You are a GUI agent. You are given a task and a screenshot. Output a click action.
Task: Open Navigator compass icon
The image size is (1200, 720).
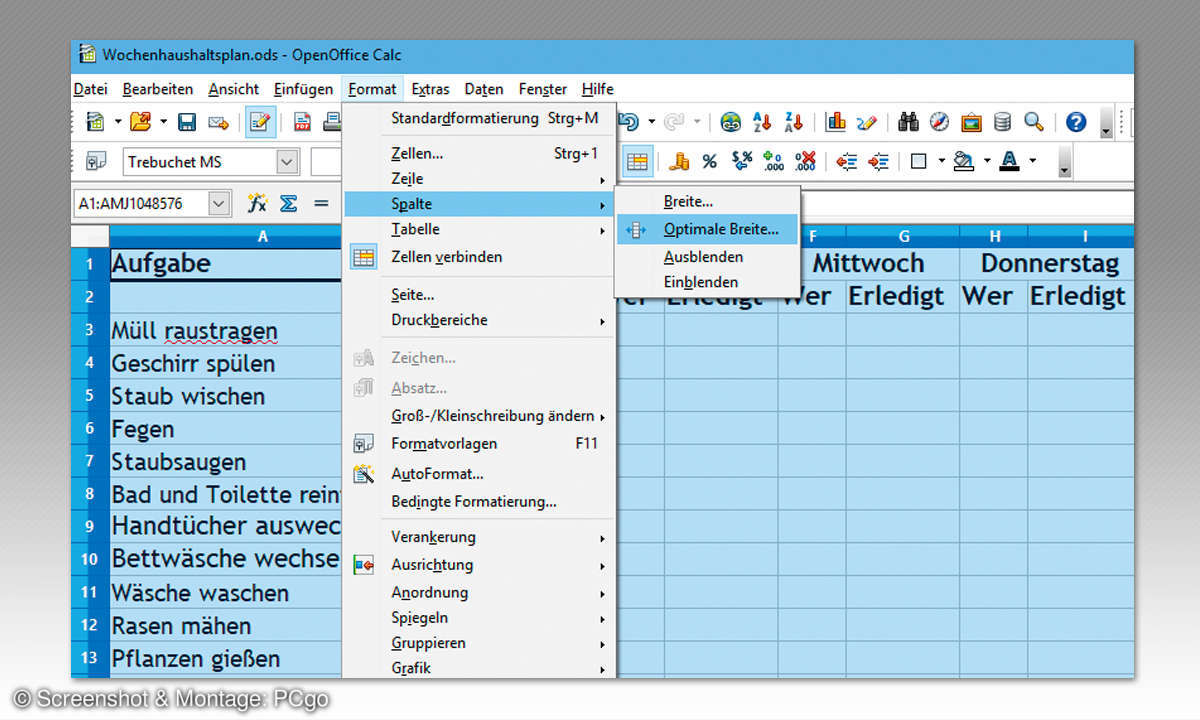coord(940,122)
